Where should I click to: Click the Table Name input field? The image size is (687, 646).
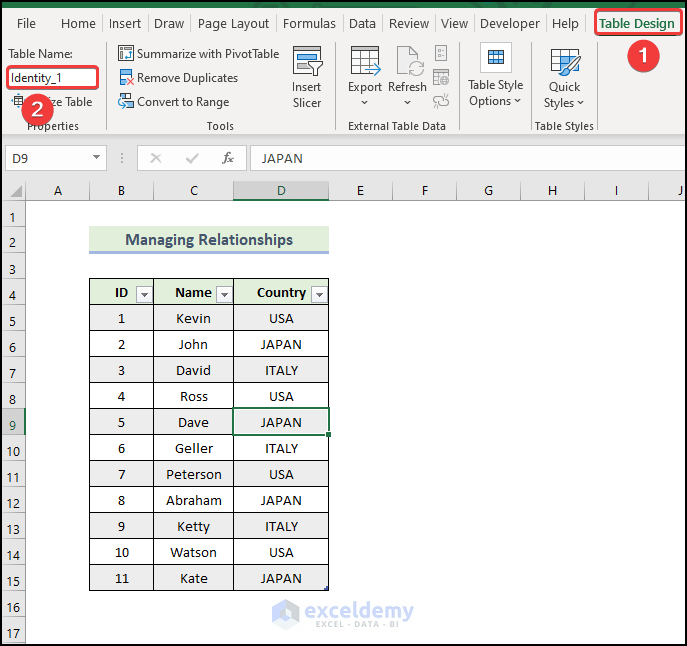coord(53,77)
